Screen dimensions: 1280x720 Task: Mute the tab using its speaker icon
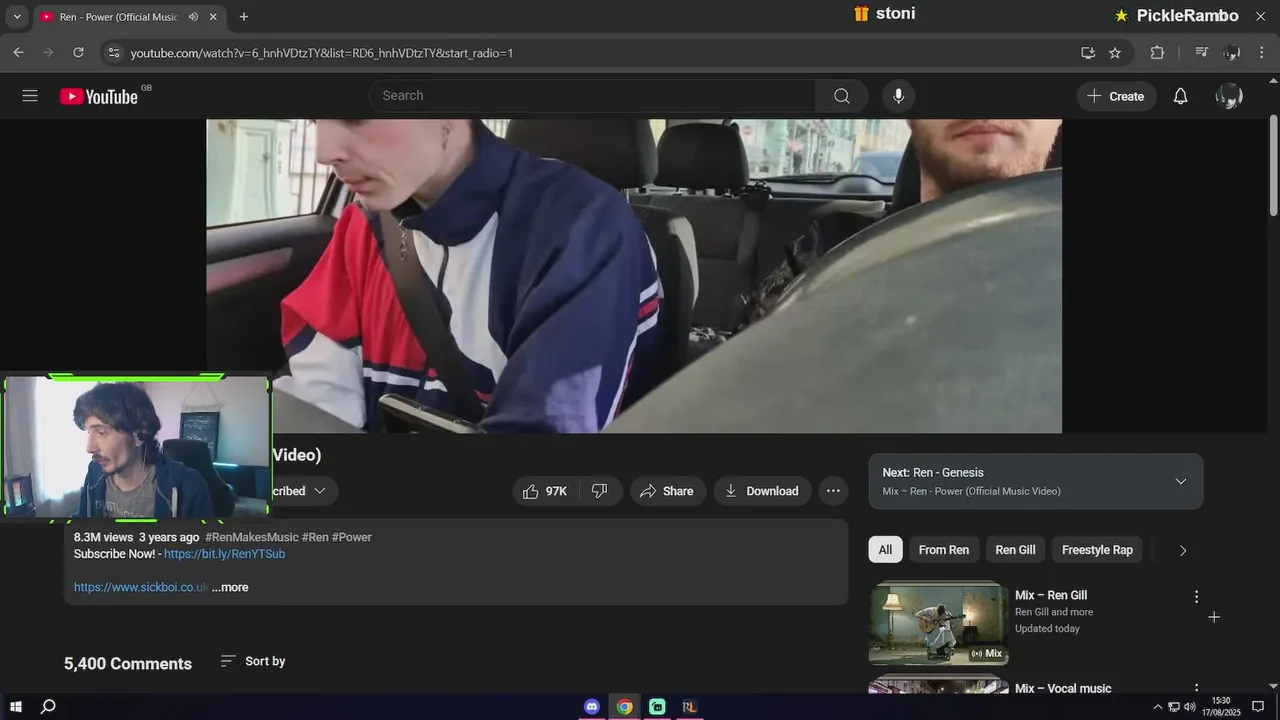(193, 17)
